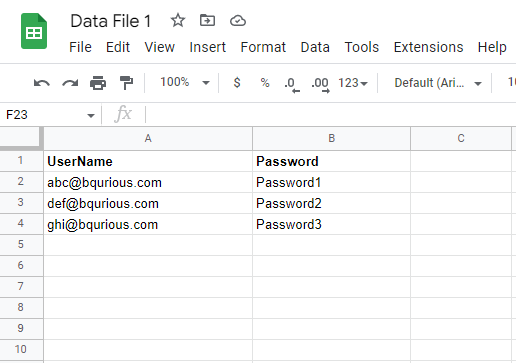The image size is (516, 363).
Task: Open the File menu
Action: coord(80,47)
